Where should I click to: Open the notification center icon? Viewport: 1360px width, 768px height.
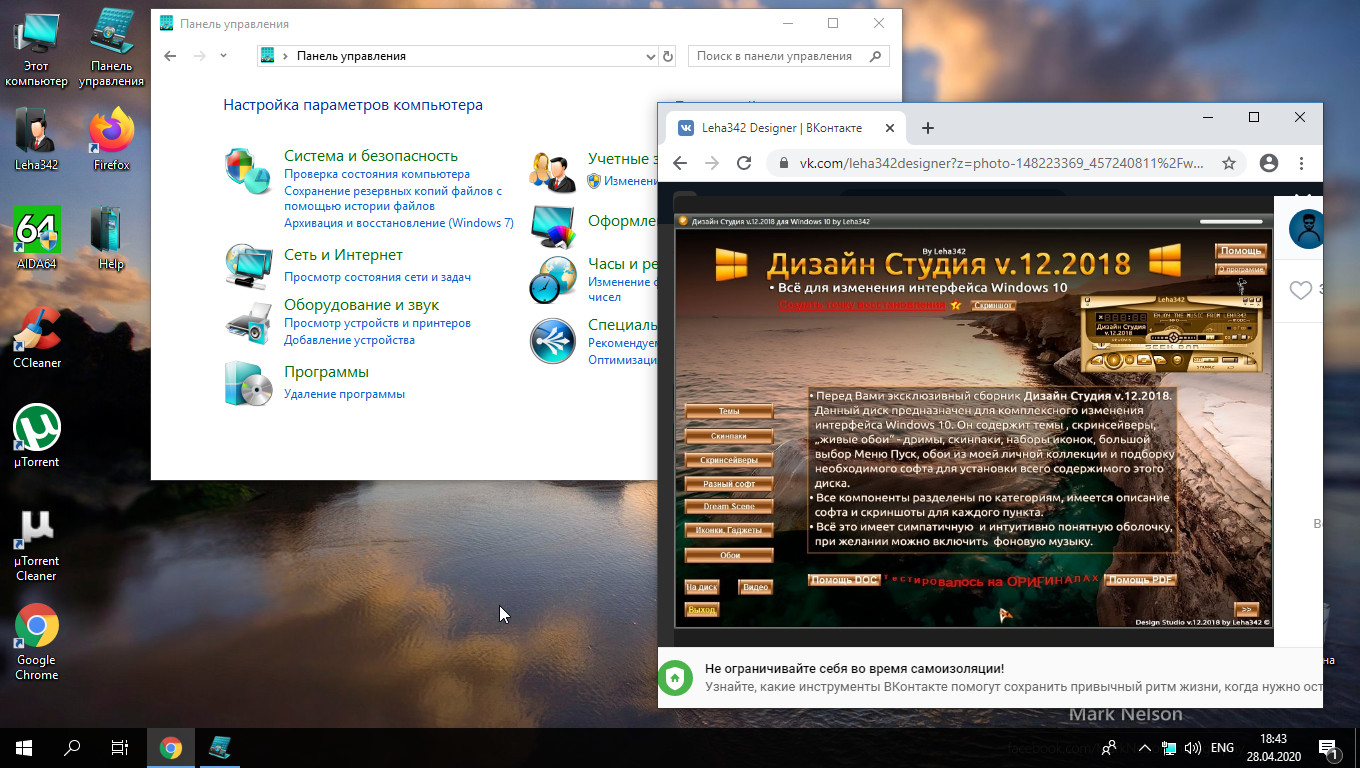click(x=1330, y=748)
